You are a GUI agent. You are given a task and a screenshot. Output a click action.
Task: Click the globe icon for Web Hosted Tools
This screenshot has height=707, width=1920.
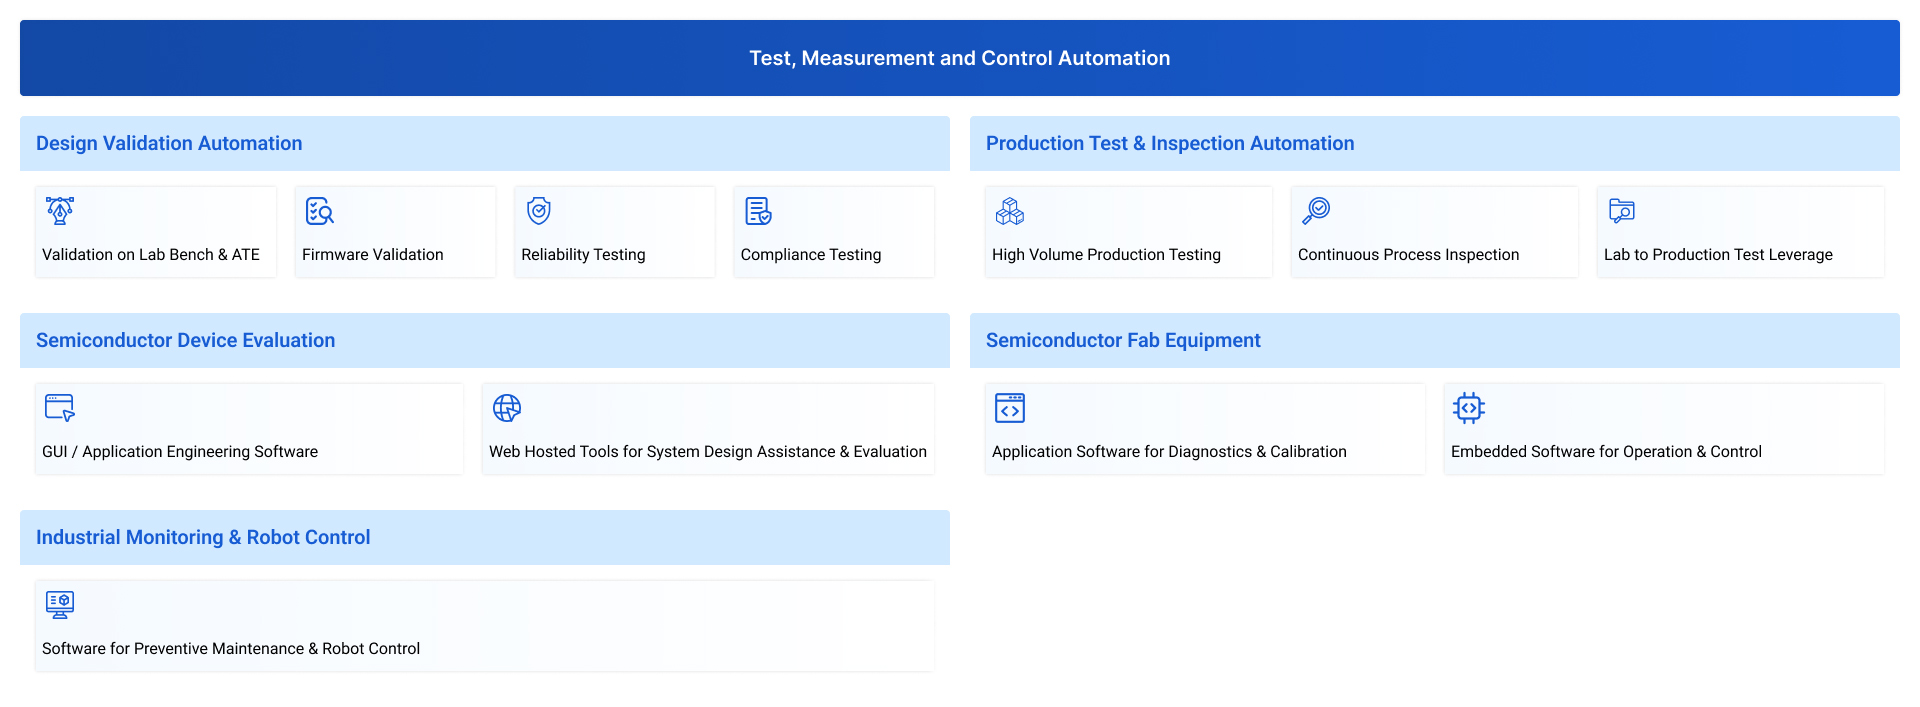[507, 408]
